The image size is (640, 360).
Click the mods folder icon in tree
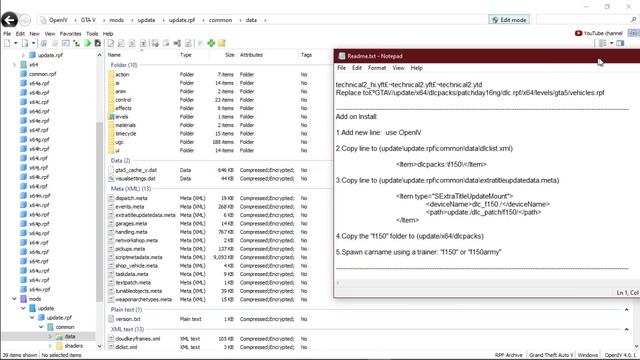coord(24,299)
